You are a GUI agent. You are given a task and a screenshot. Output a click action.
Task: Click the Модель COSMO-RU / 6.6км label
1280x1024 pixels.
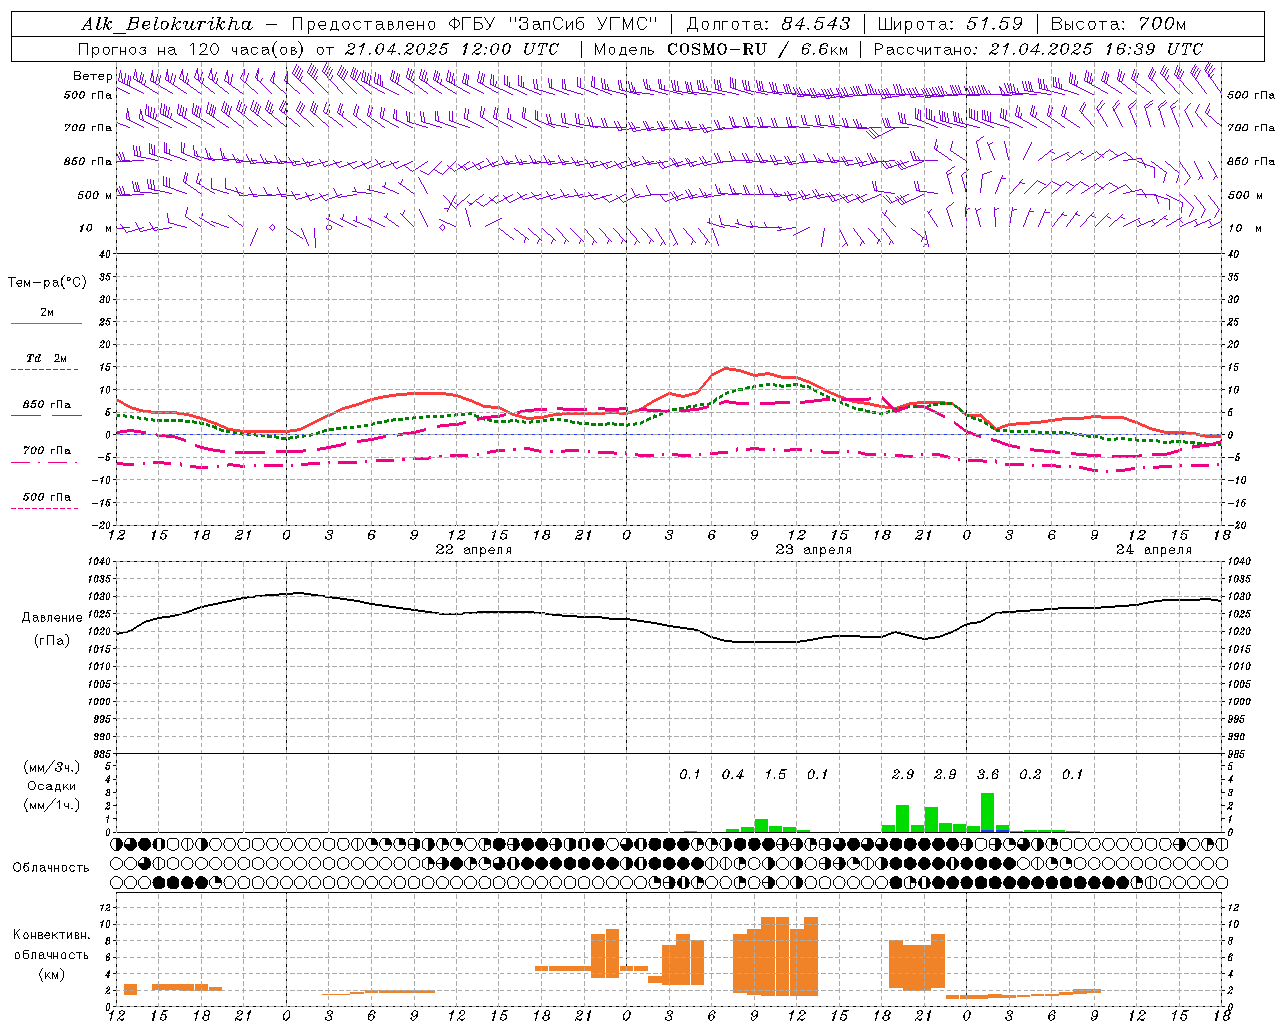tap(721, 49)
